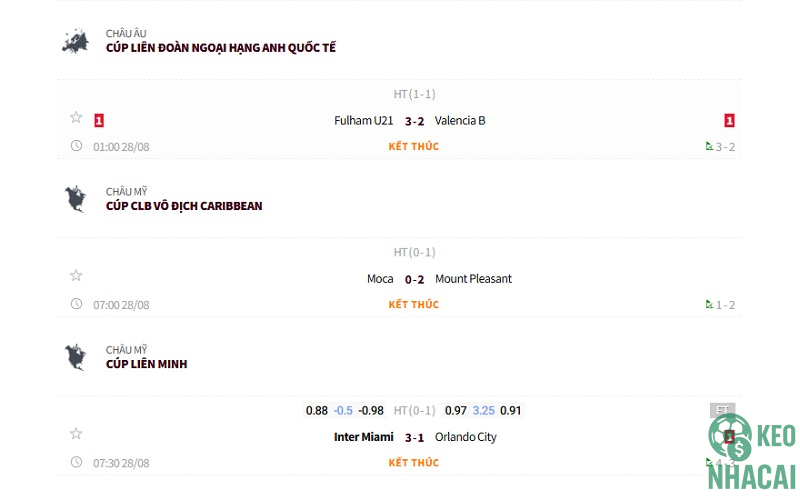Open the Cúp Liên Minh league page
This screenshot has width=800, height=500.
pos(146,364)
